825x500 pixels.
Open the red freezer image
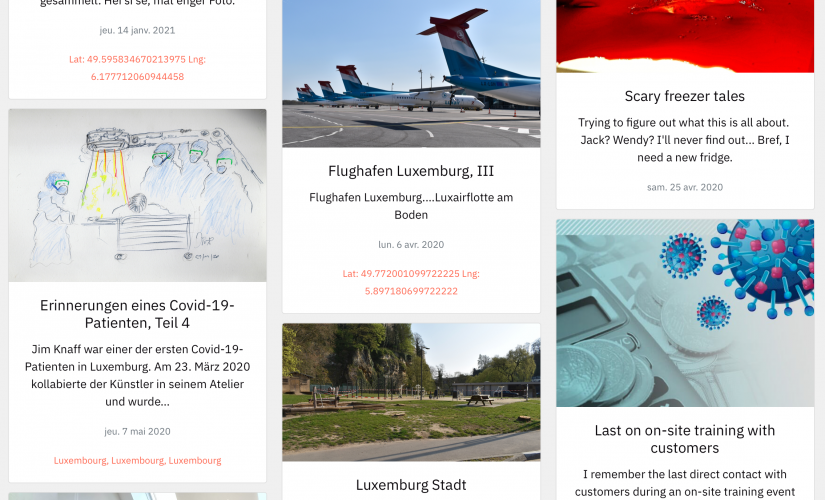pos(685,36)
